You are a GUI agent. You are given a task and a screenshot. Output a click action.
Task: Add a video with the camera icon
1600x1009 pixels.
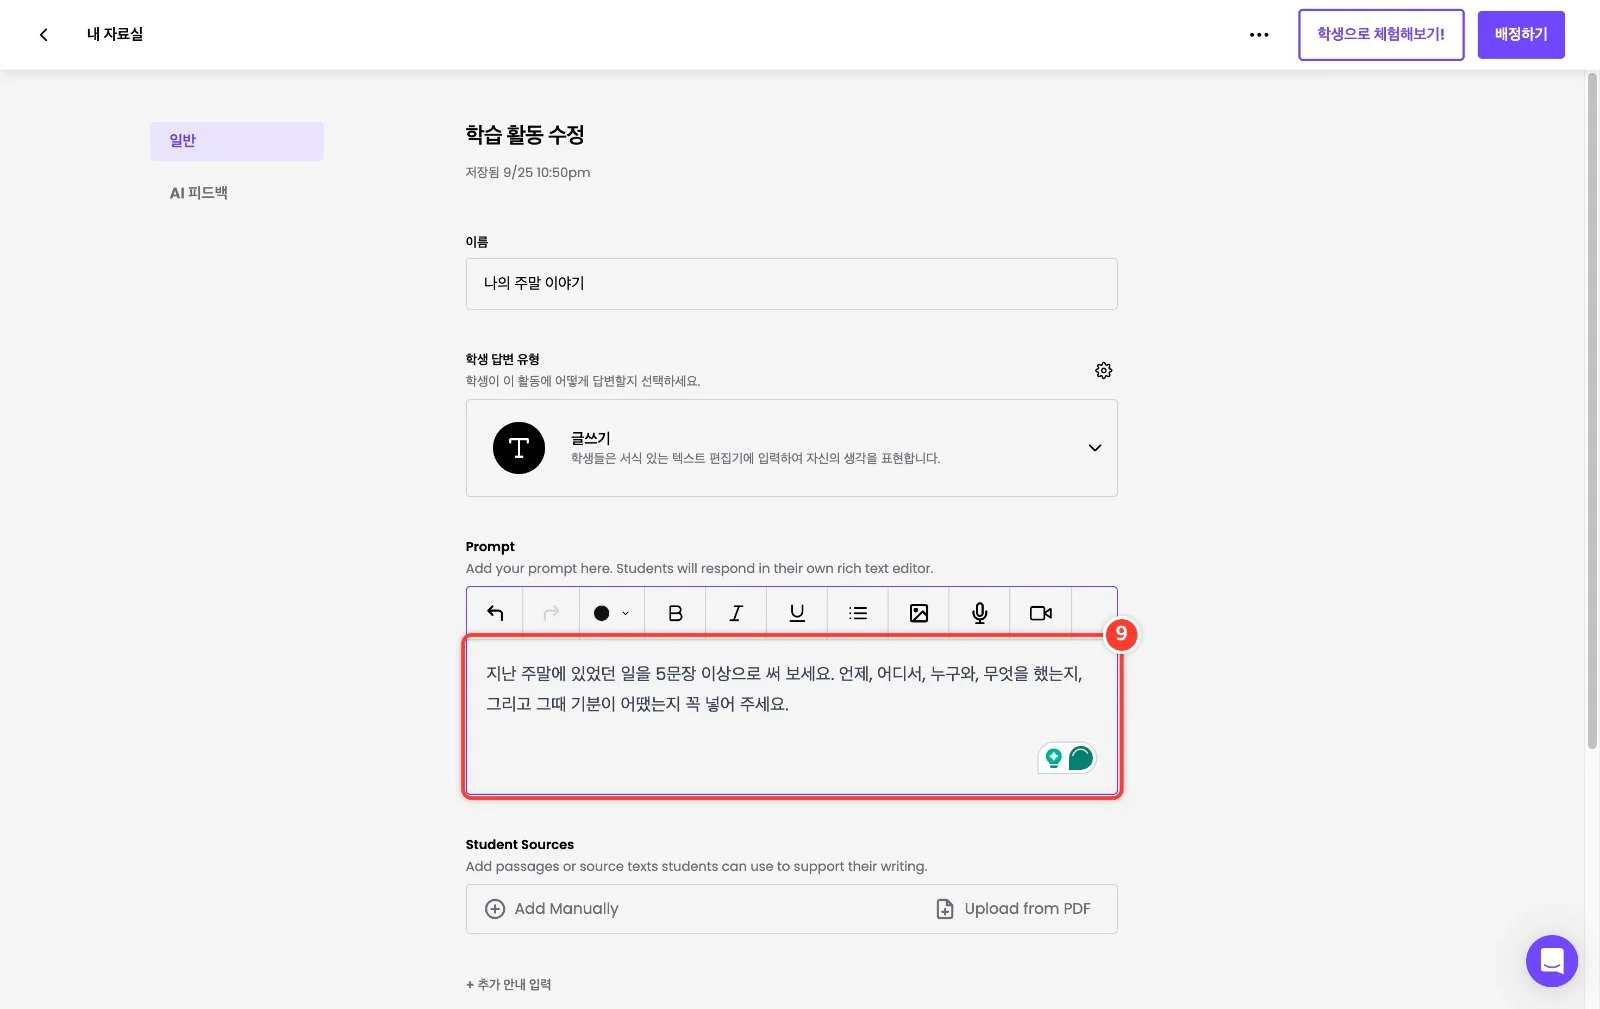(1041, 613)
